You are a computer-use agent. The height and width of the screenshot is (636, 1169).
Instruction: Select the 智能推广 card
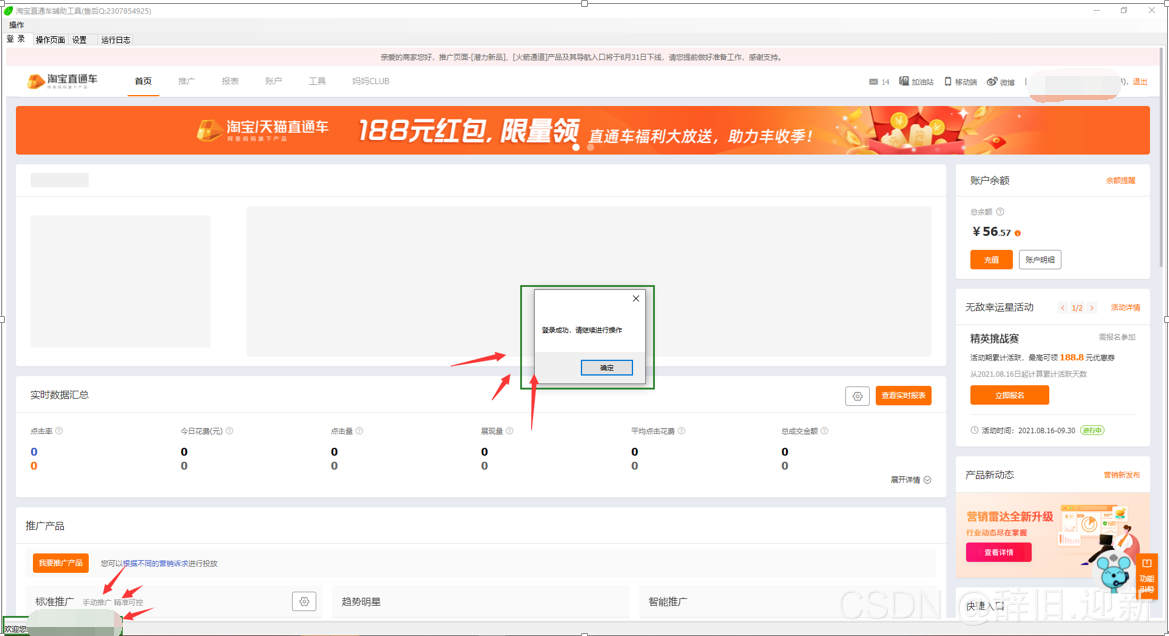coord(788,602)
